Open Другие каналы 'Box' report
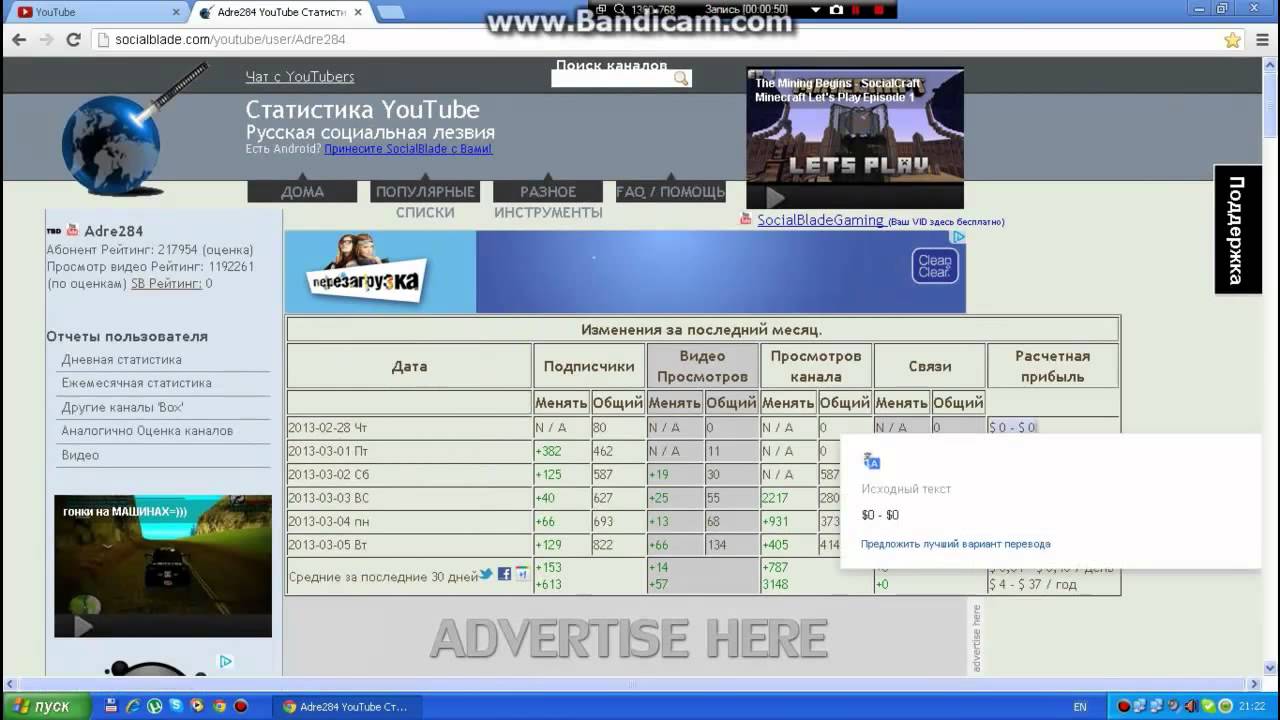Viewport: 1280px width, 720px height. [122, 407]
